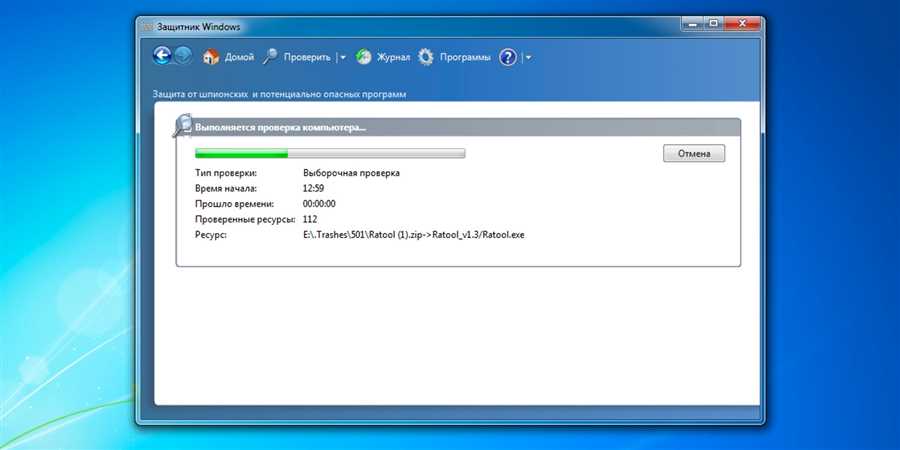The image size is (900, 450).
Task: Open help via the question mark icon
Action: click(x=508, y=57)
